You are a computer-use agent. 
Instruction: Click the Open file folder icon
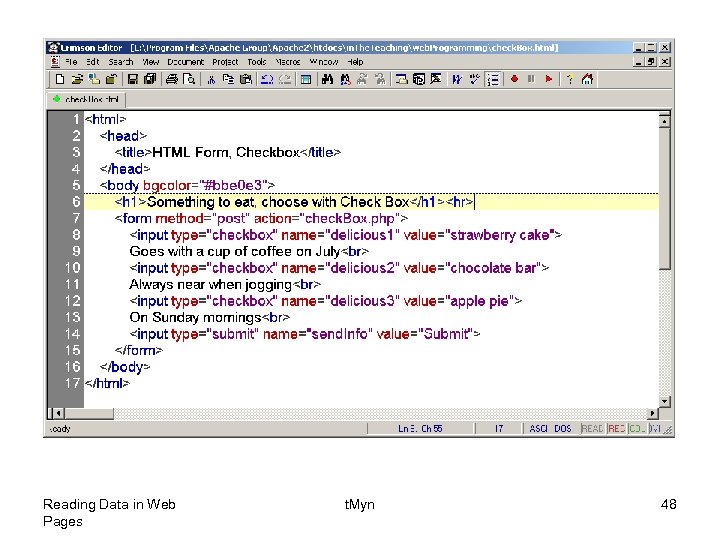tap(77, 79)
